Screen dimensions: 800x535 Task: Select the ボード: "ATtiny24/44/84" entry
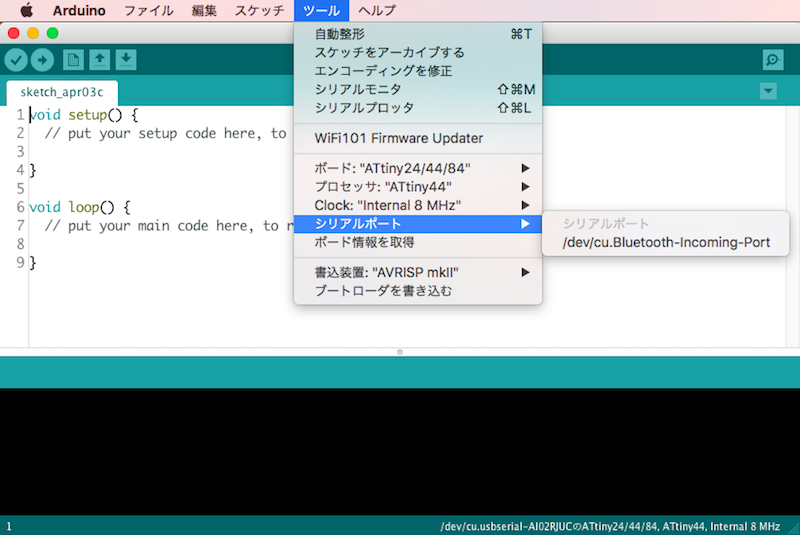(x=418, y=168)
